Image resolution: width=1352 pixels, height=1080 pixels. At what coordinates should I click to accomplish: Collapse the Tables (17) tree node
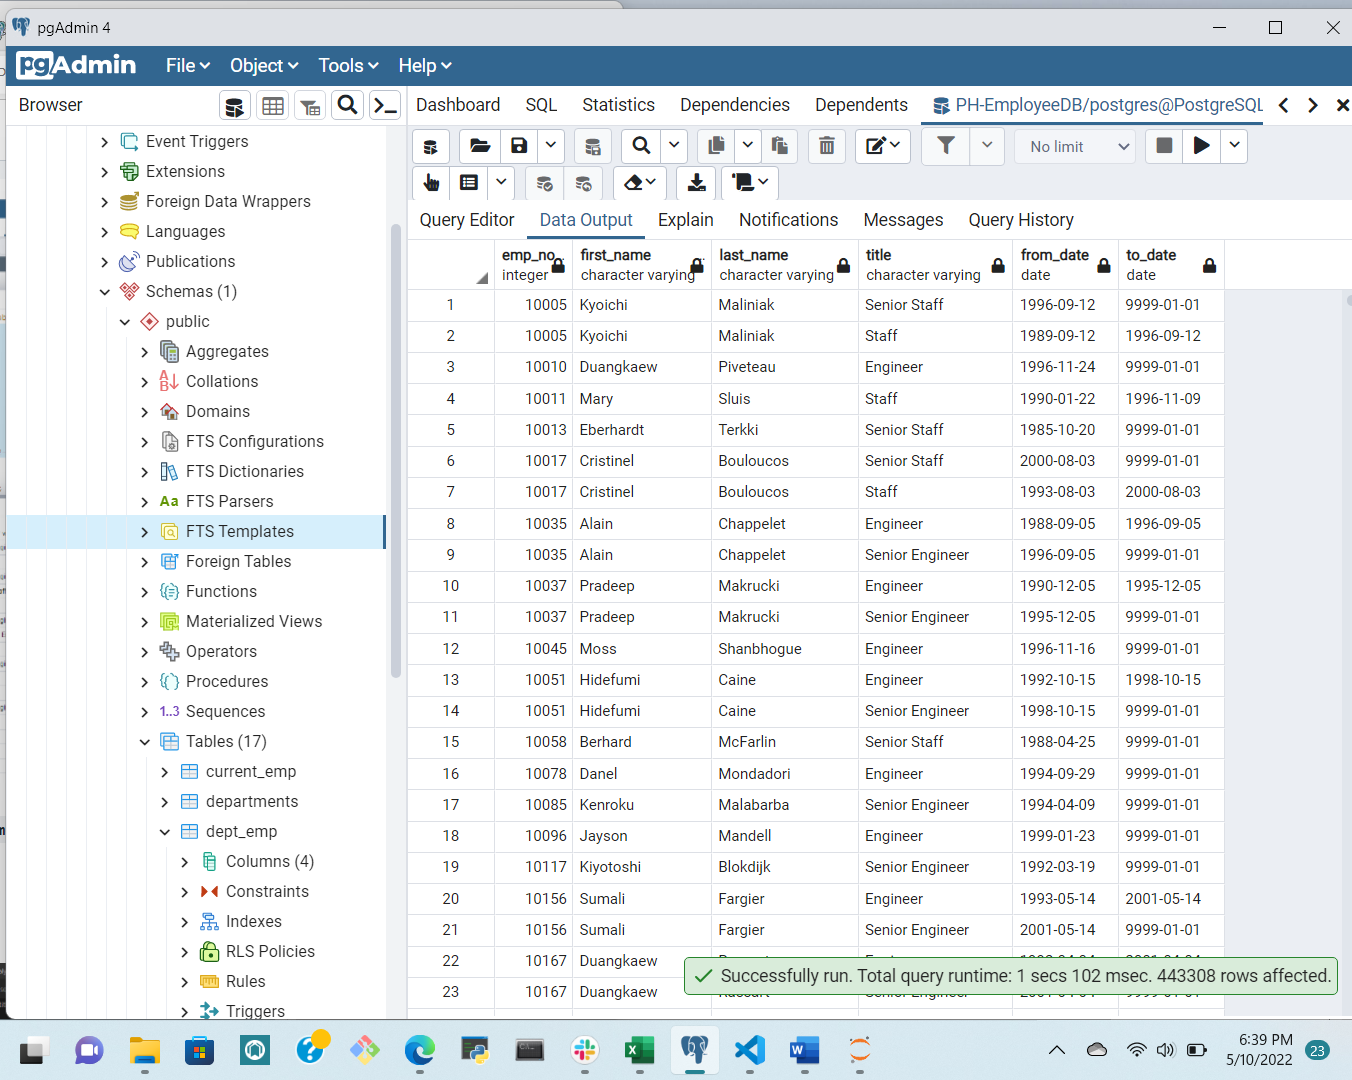[145, 742]
